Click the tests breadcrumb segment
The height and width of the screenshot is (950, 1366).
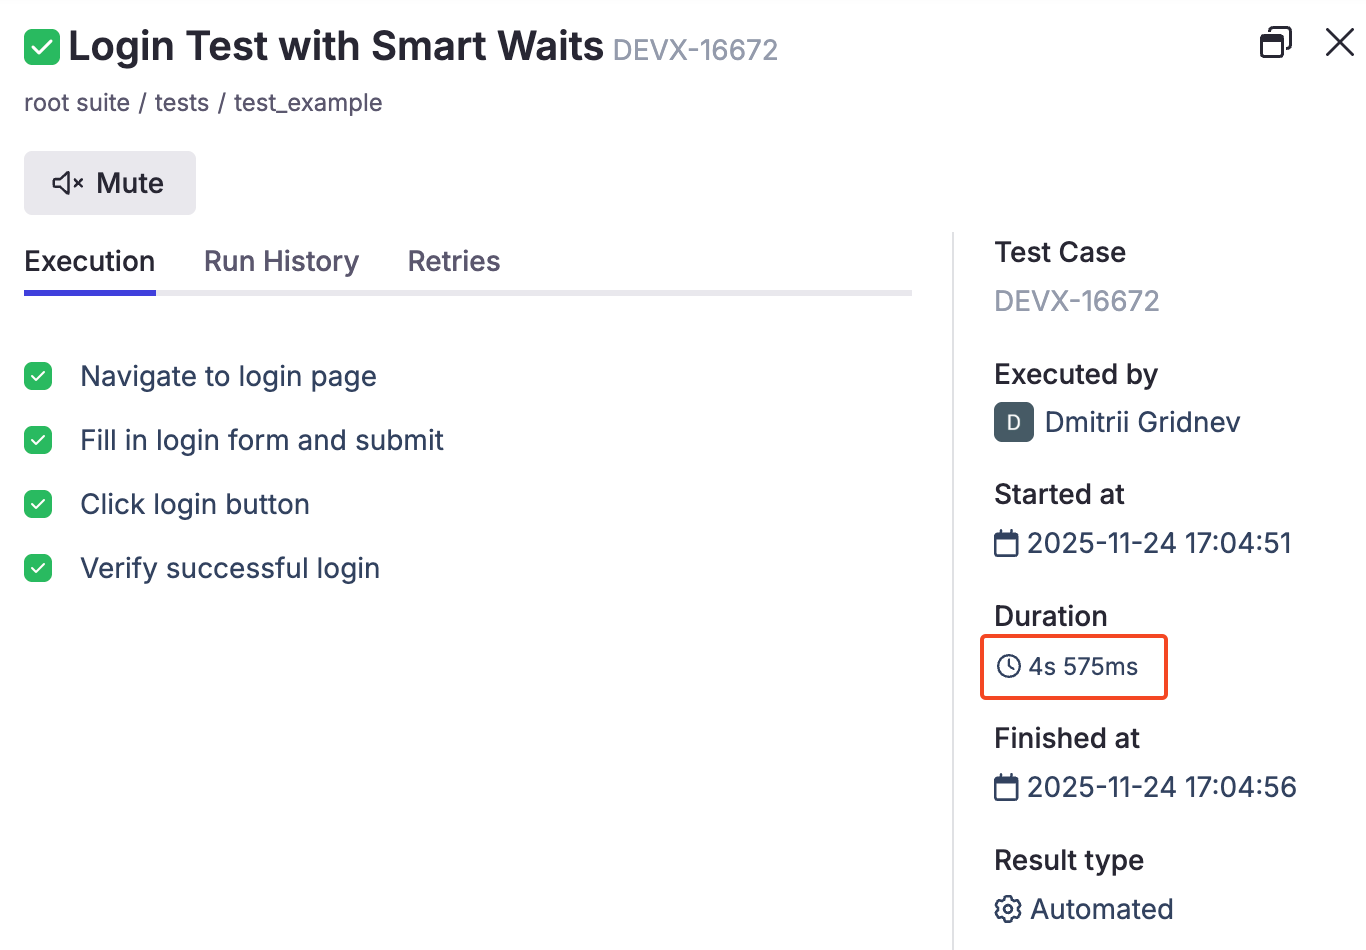[x=181, y=103]
